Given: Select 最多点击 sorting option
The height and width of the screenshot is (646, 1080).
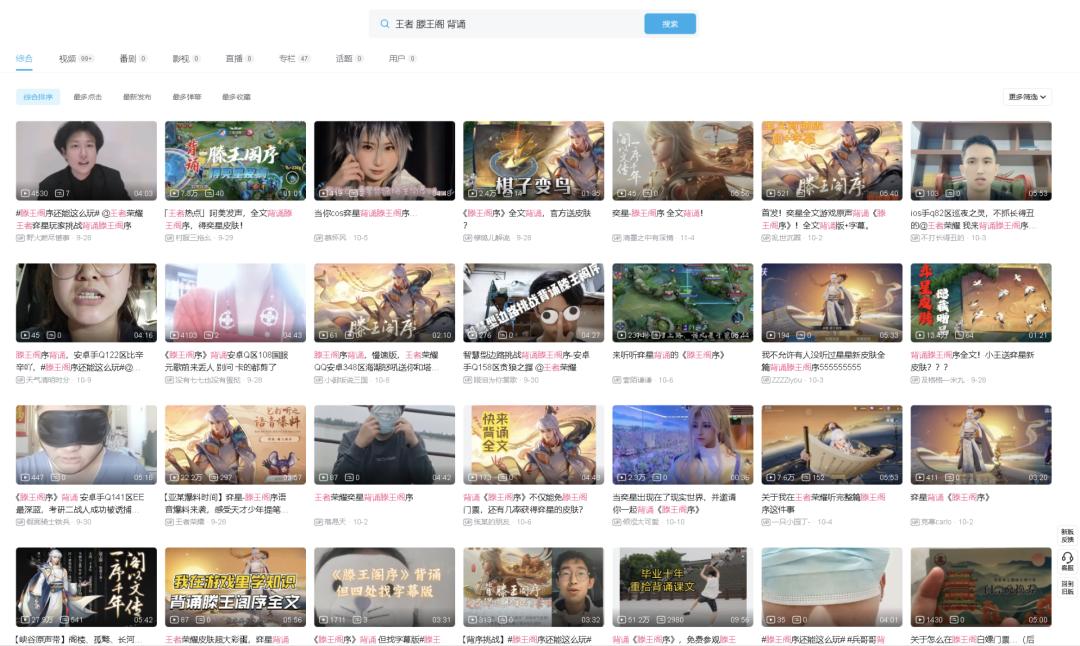Looking at the screenshot, I should click(x=88, y=95).
